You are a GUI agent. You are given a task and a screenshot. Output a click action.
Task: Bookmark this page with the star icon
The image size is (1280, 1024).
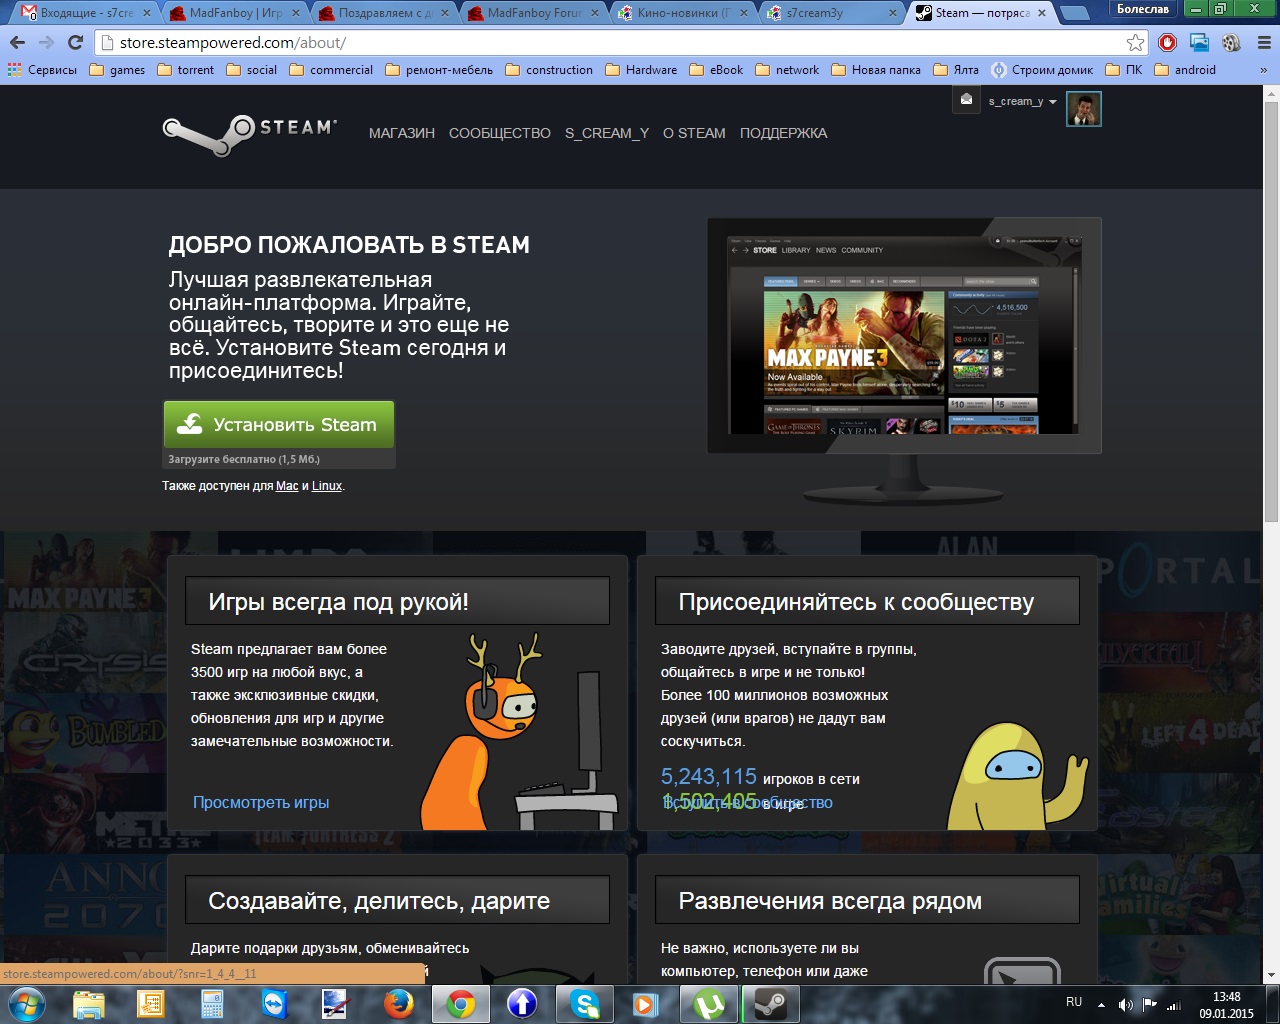tap(1135, 43)
